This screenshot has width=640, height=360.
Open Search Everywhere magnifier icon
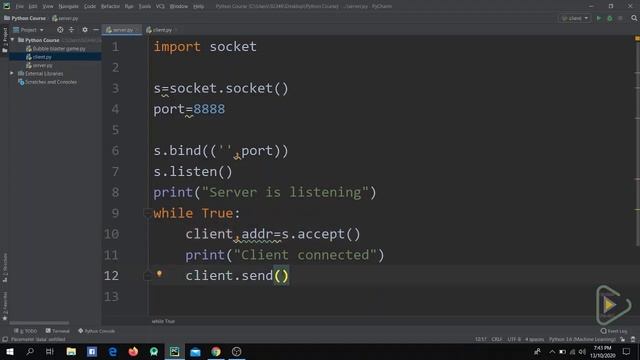pos(634,18)
